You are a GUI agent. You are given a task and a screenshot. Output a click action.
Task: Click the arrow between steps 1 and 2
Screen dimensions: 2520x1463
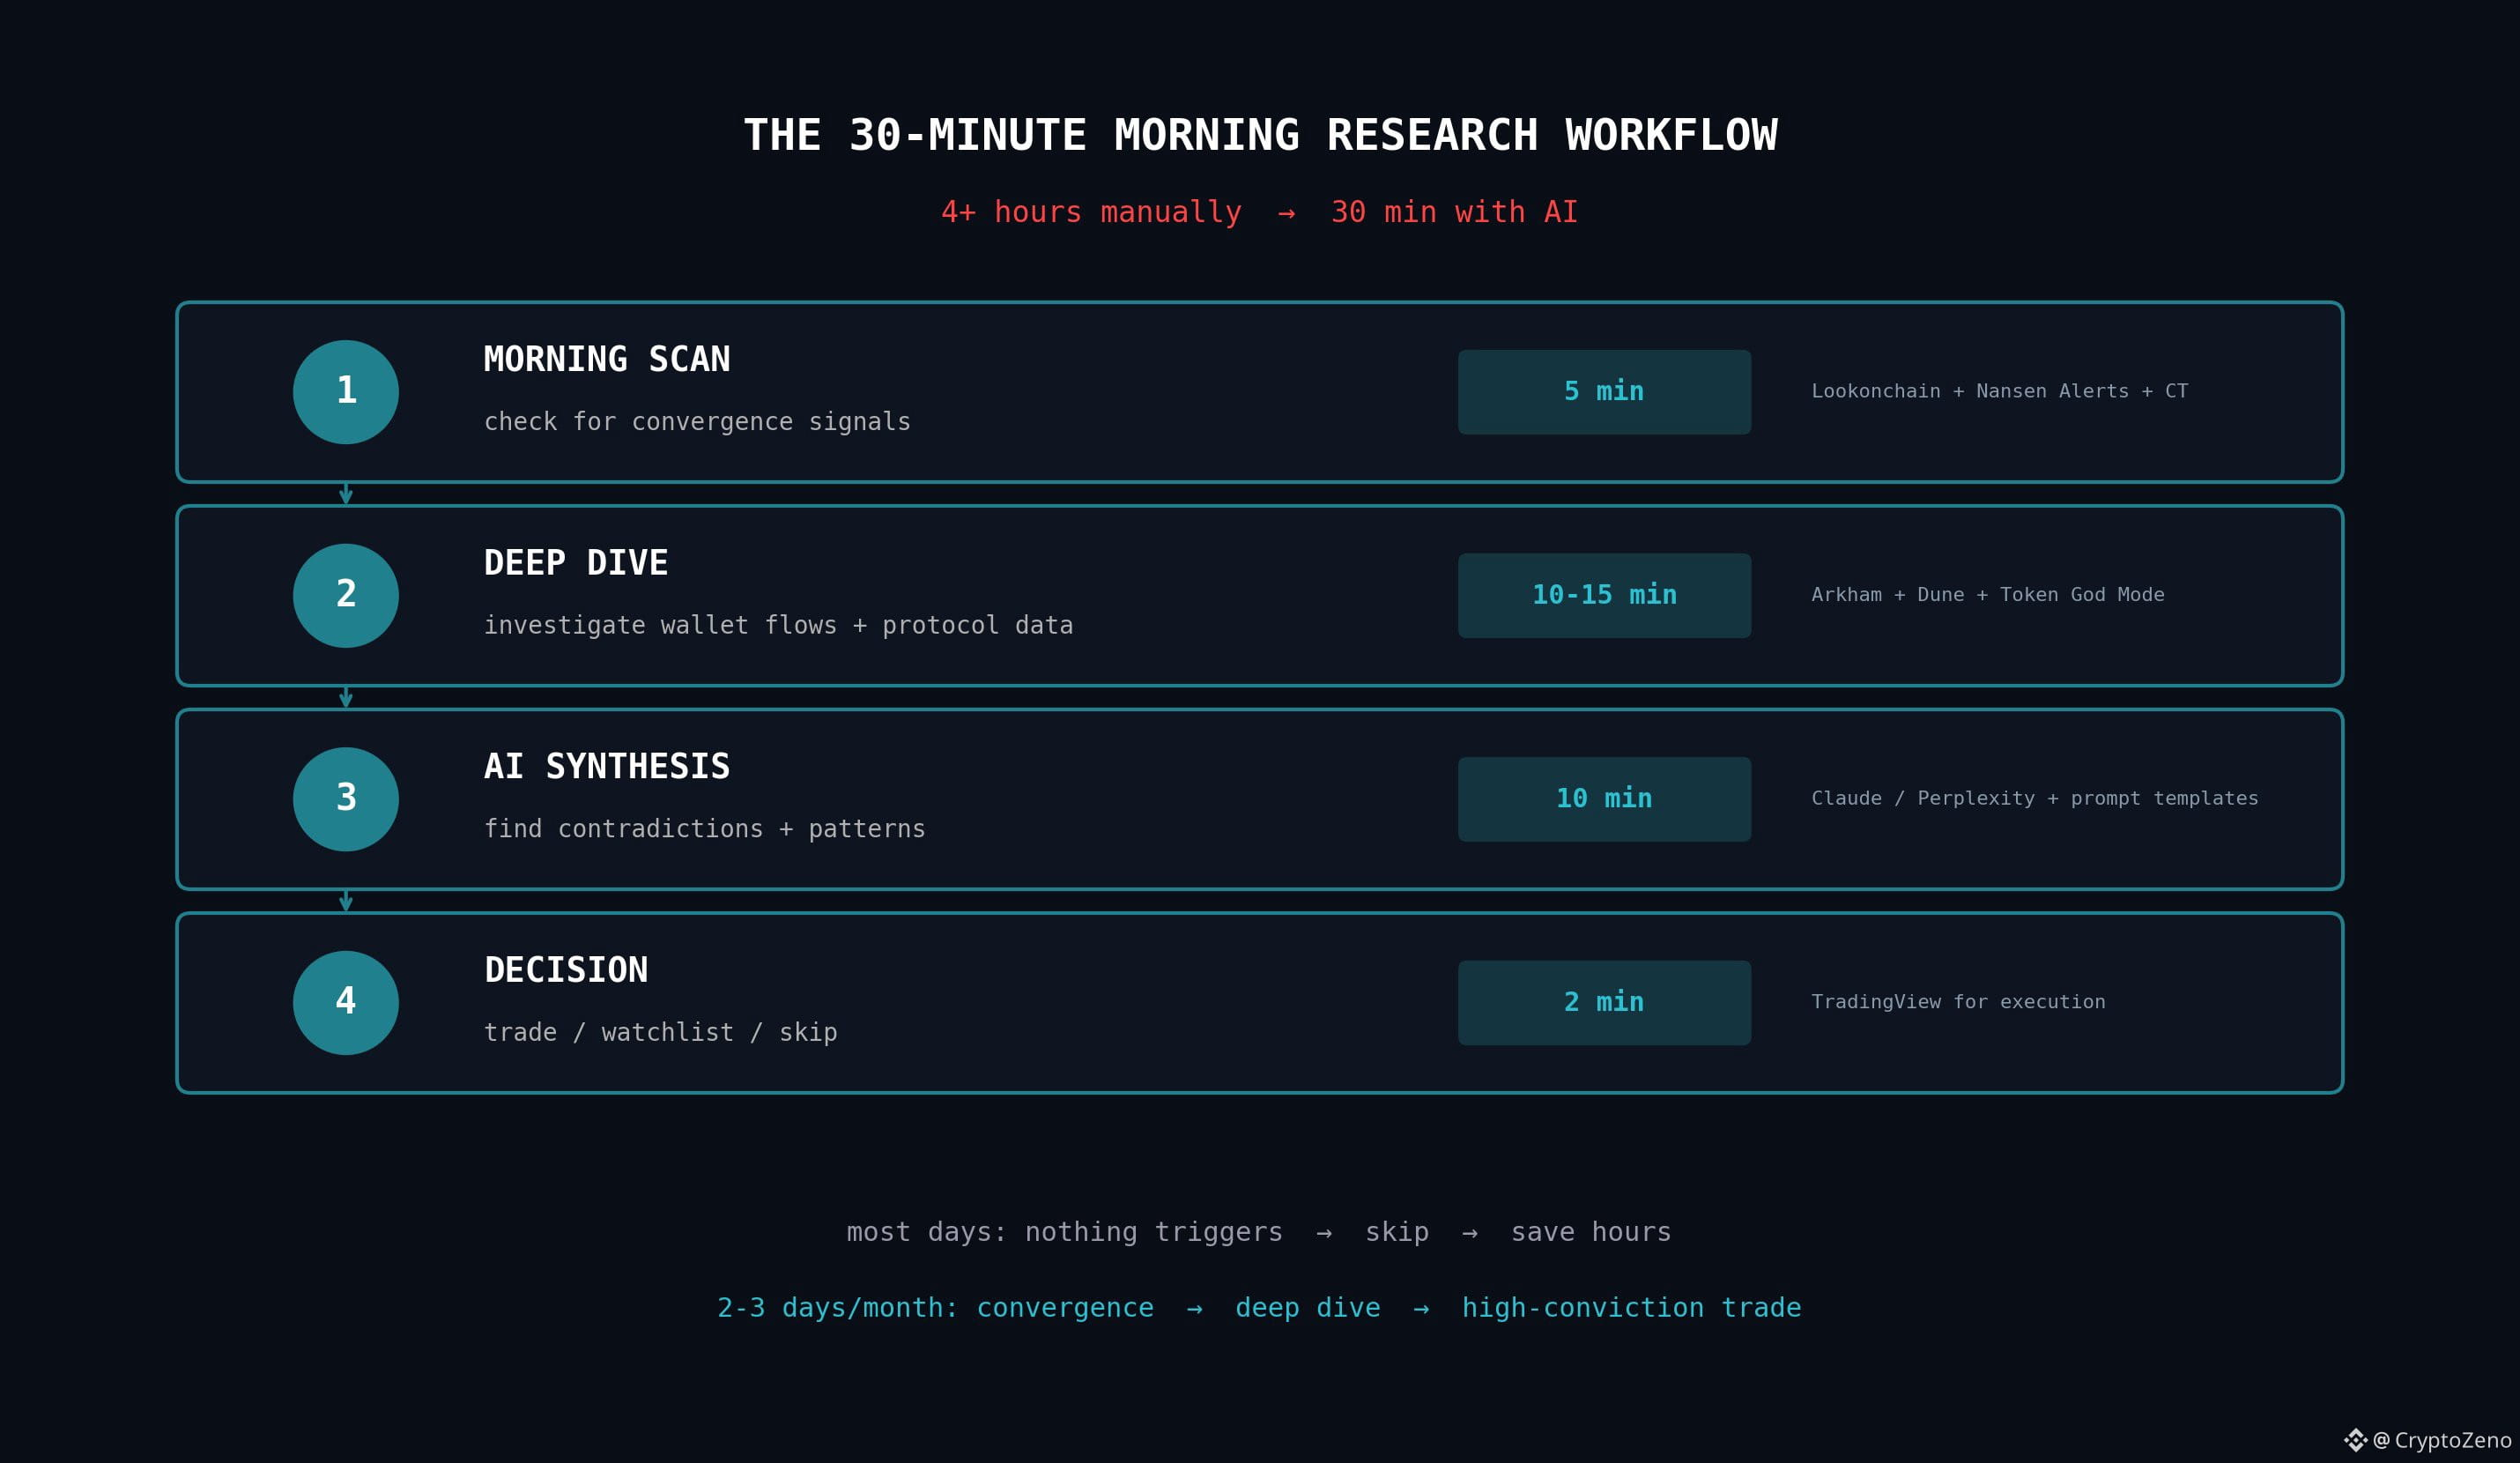pyautogui.click(x=345, y=494)
